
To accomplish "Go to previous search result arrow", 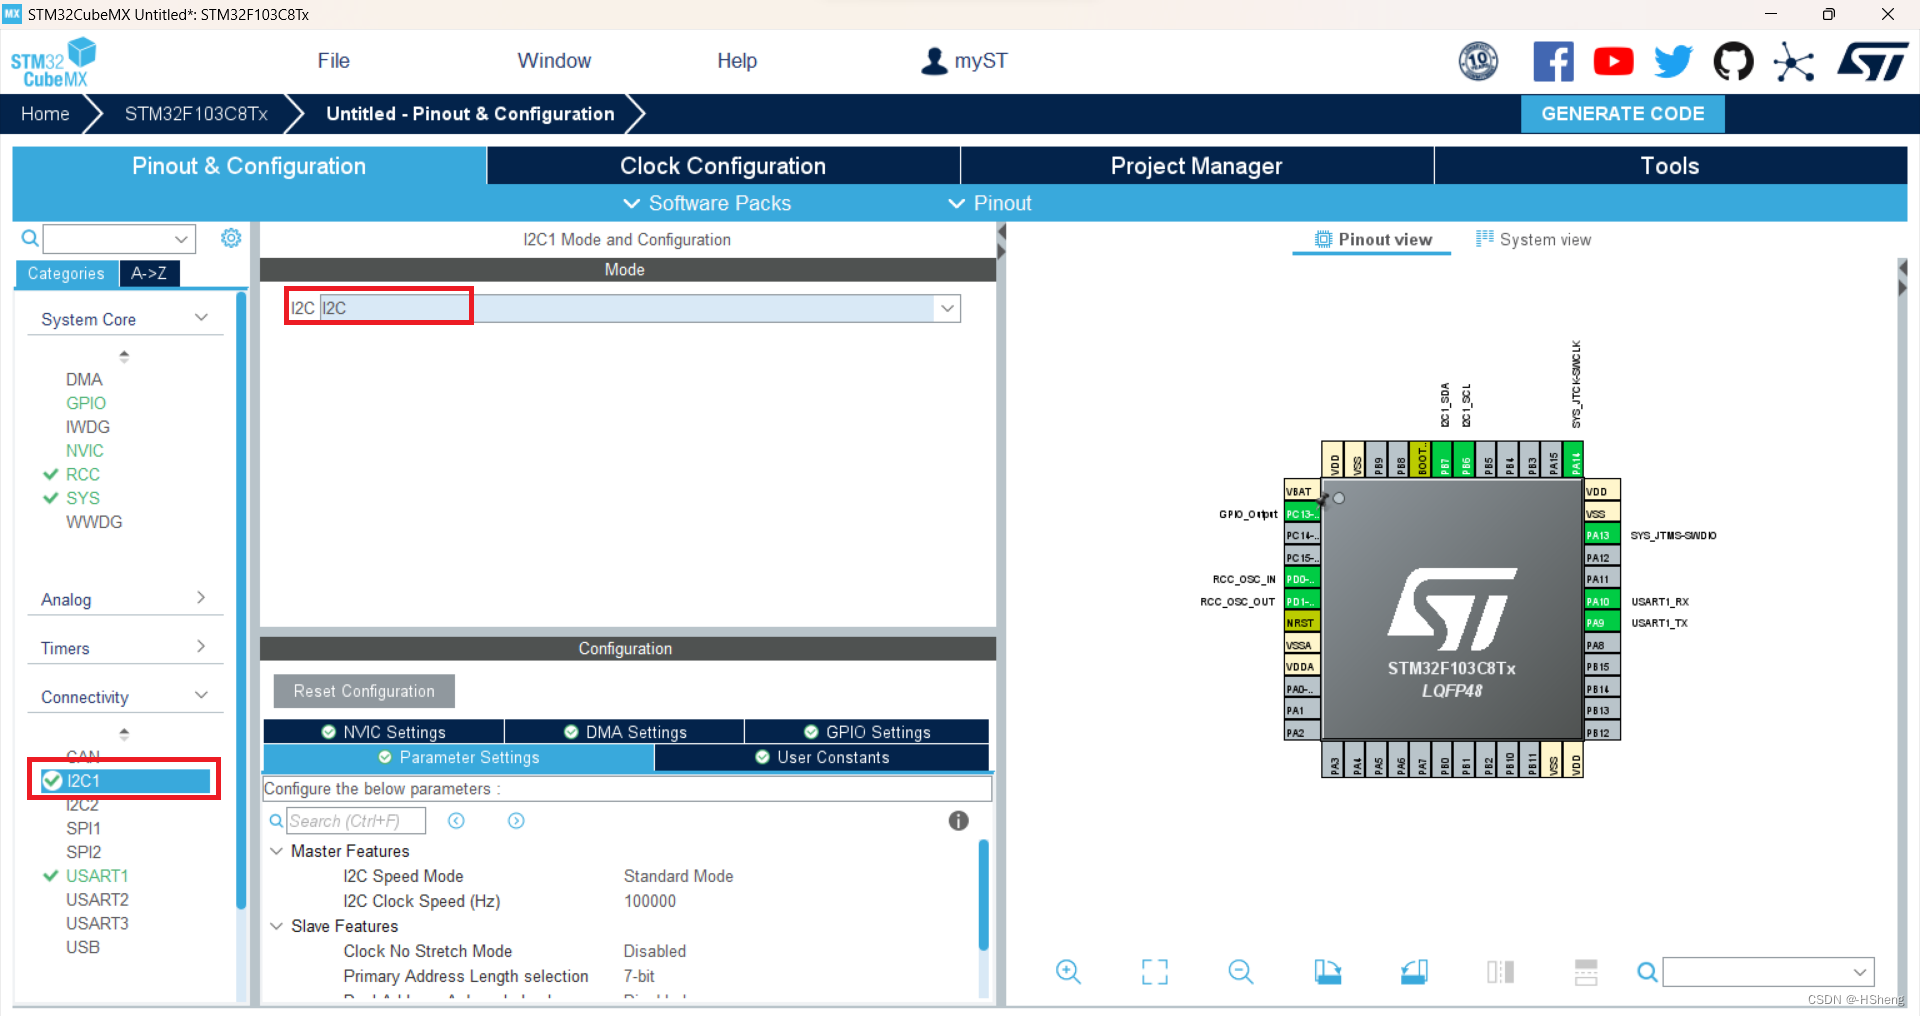I will tap(456, 820).
